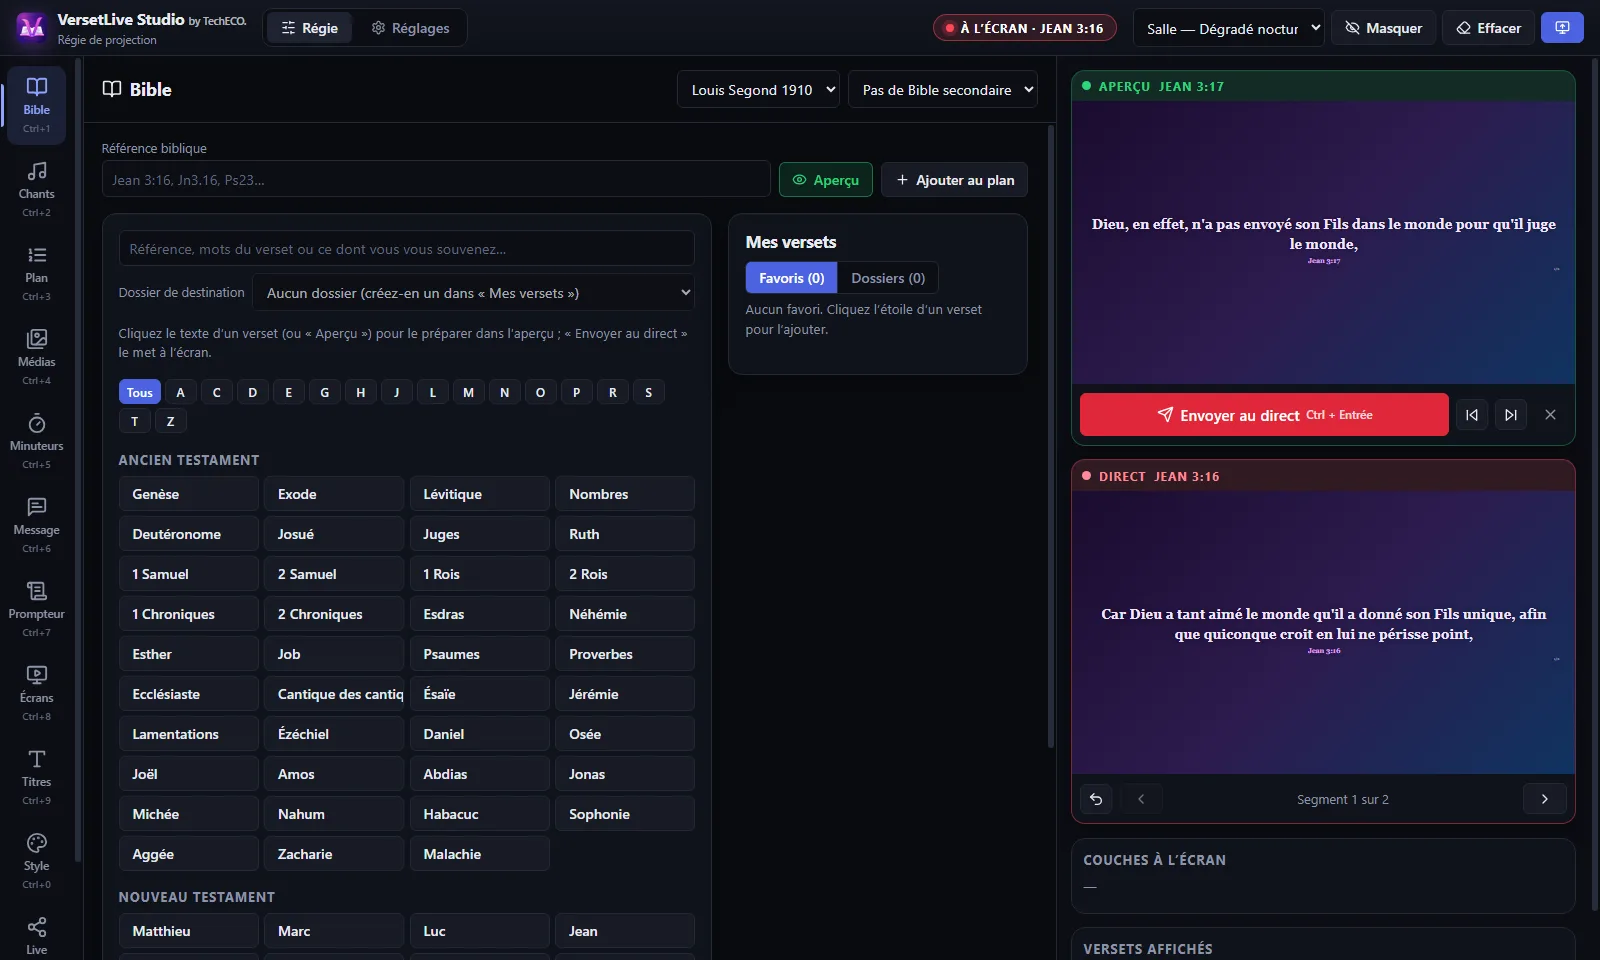Screen dimensions: 1600x960
Task: Clear the screen with Effacer
Action: (x=1489, y=28)
